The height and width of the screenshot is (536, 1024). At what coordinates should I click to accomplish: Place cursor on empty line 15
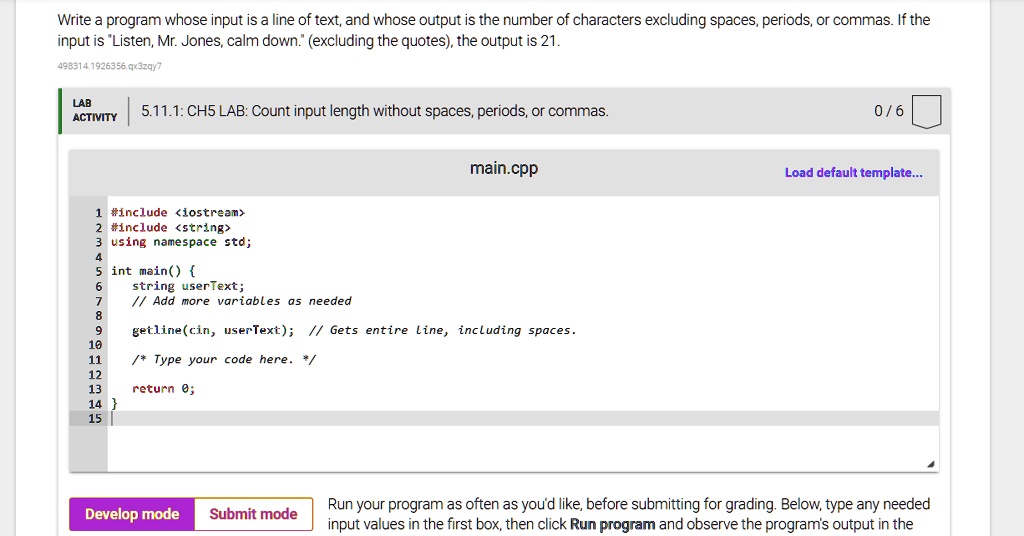point(522,418)
